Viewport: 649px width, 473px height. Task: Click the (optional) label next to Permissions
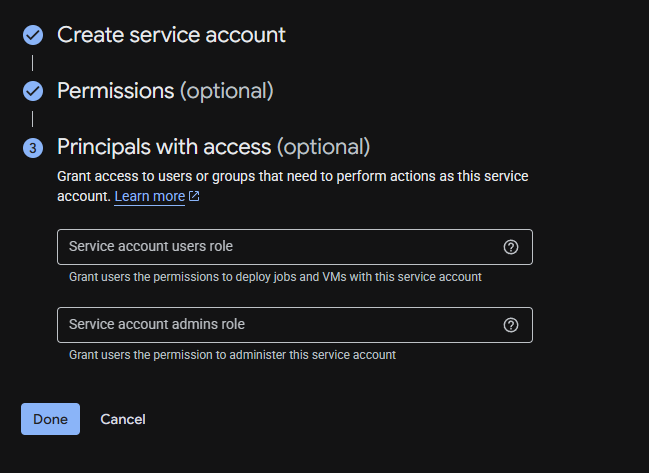click(226, 91)
